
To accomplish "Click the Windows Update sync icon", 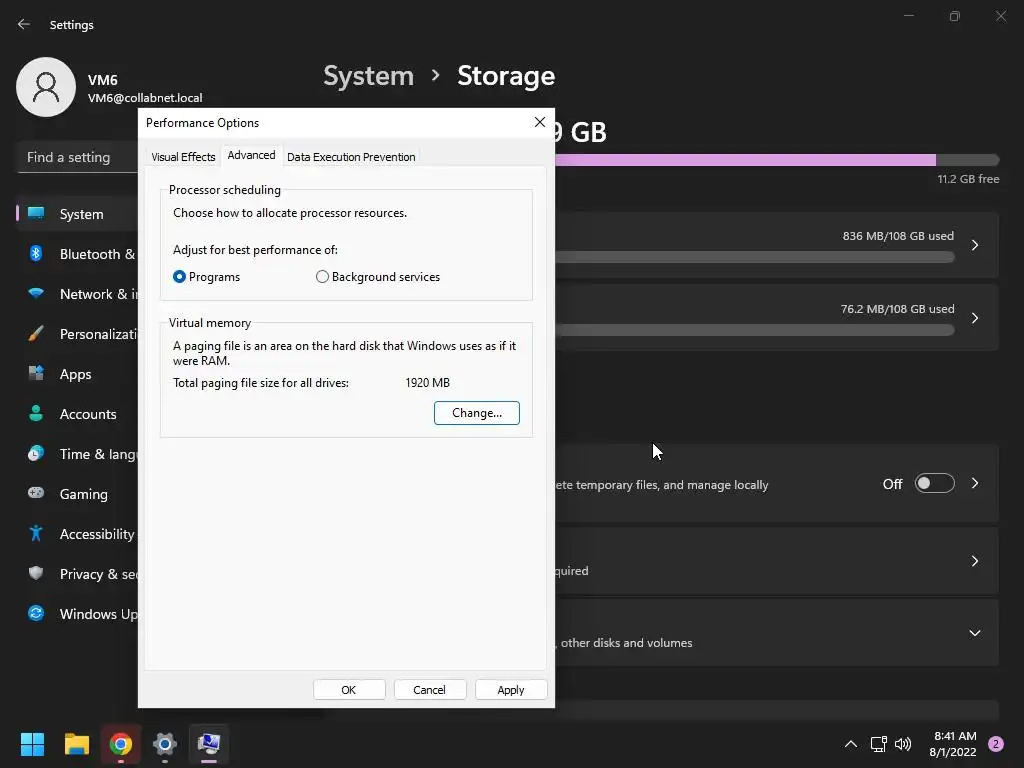I will (36, 613).
